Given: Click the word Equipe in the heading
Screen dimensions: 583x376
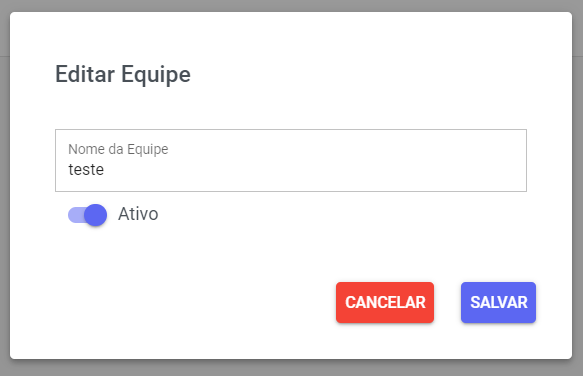Looking at the screenshot, I should (x=156, y=75).
